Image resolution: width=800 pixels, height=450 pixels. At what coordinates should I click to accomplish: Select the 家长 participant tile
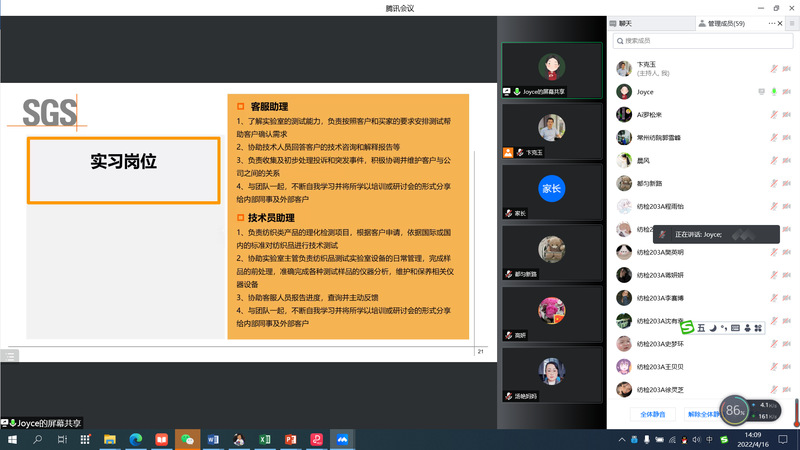tap(552, 192)
